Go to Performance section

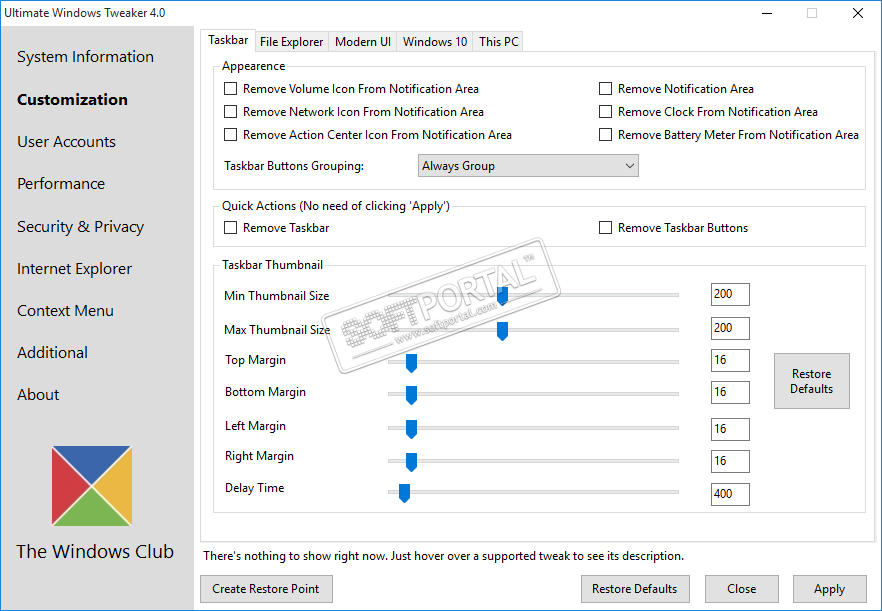coord(61,184)
